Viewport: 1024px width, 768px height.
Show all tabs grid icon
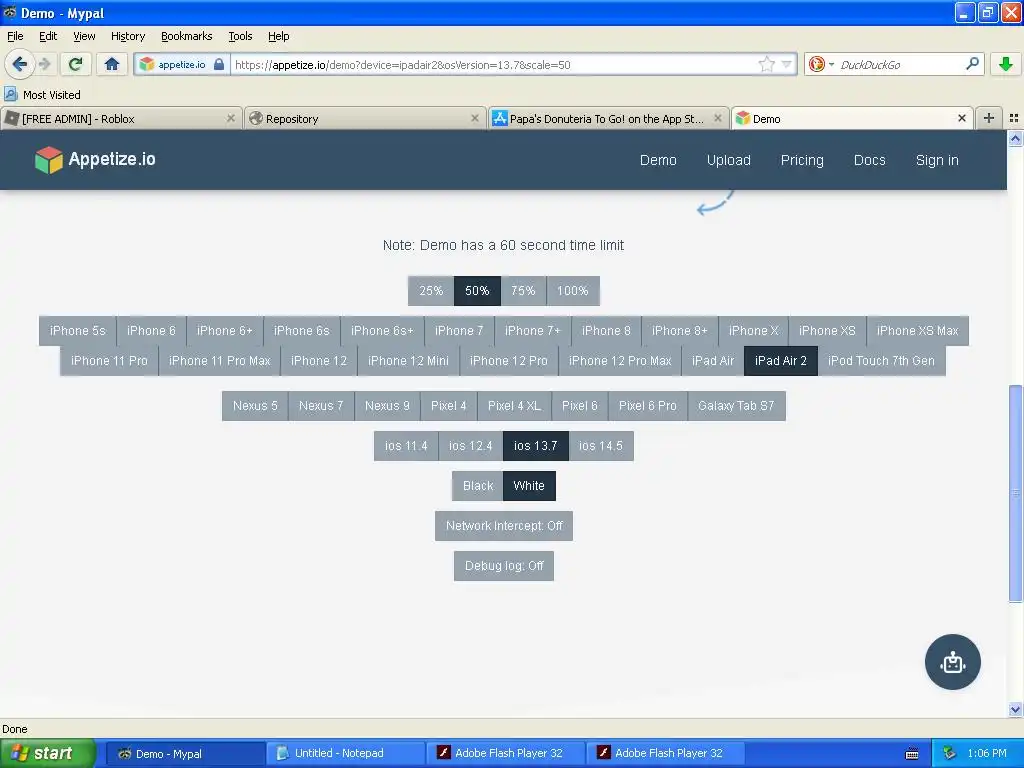pos(1014,118)
